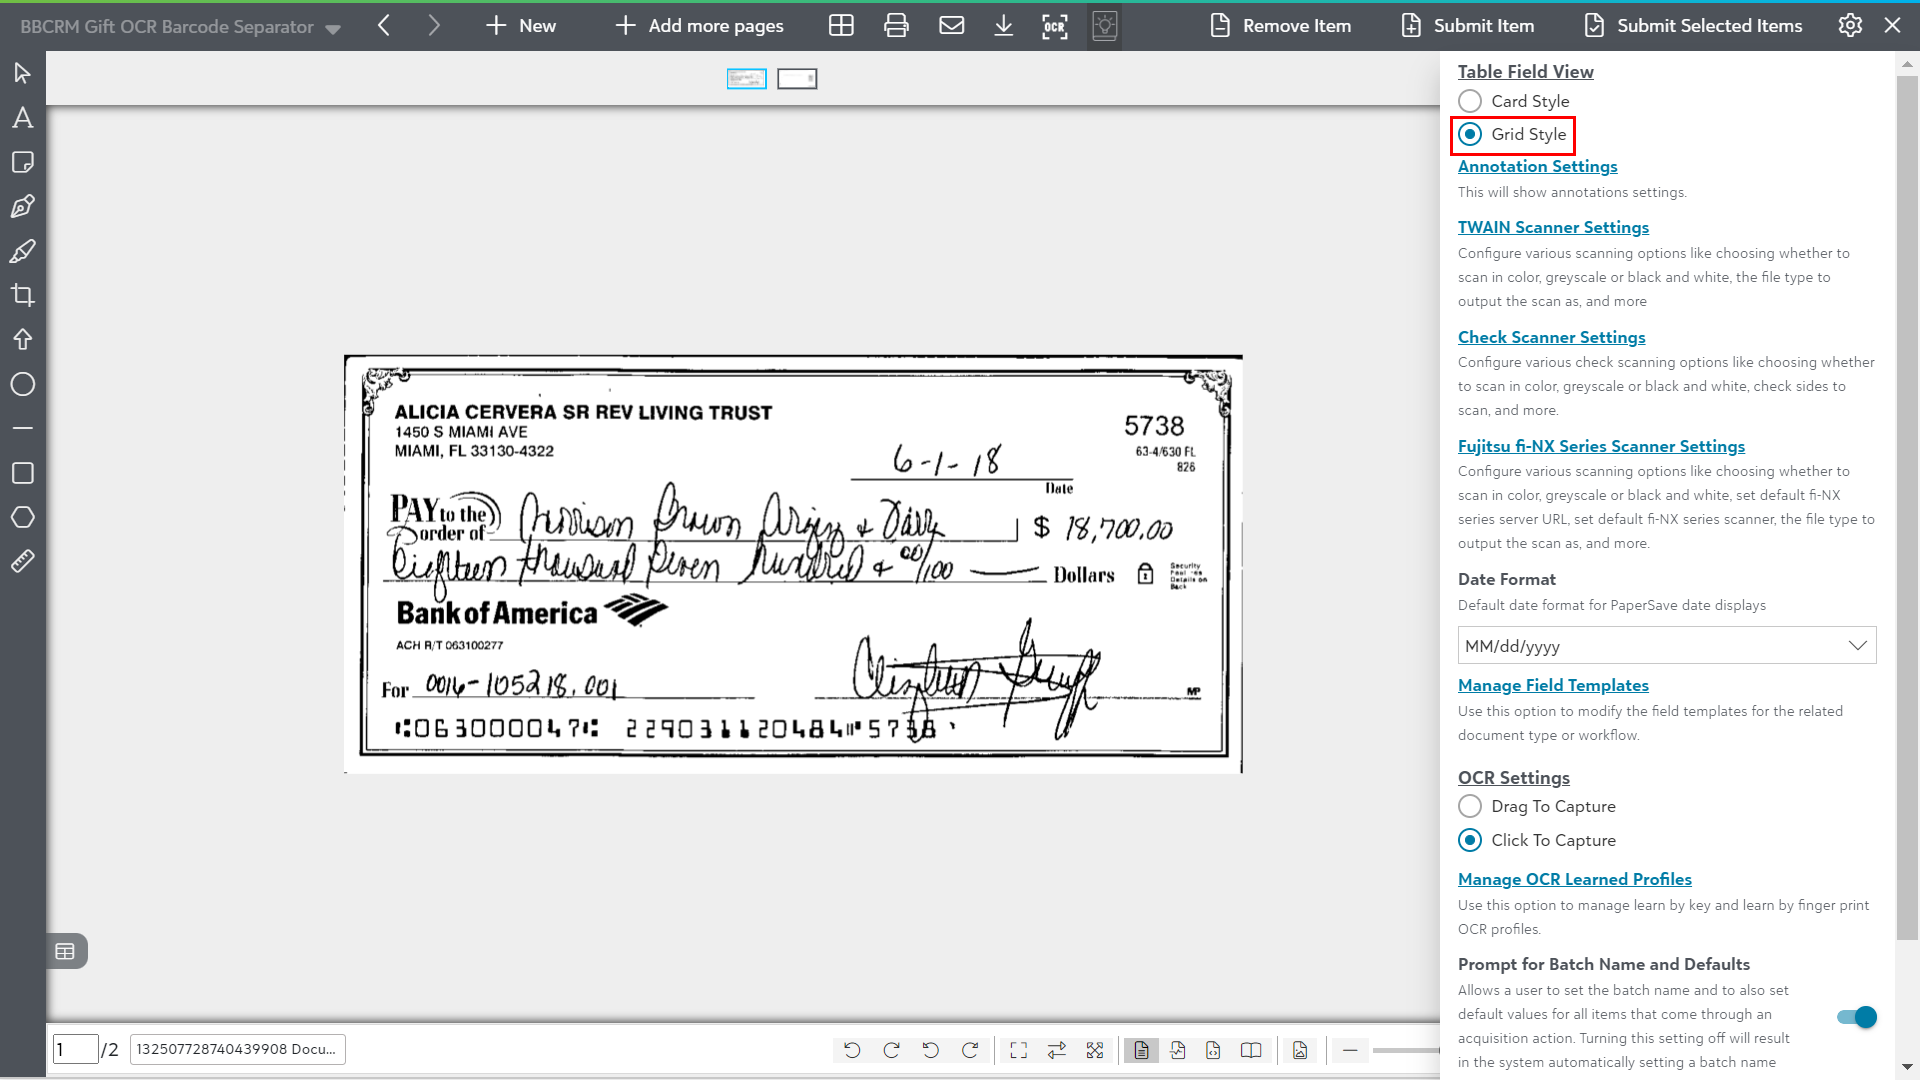Select Drag To Capture option

click(1470, 806)
